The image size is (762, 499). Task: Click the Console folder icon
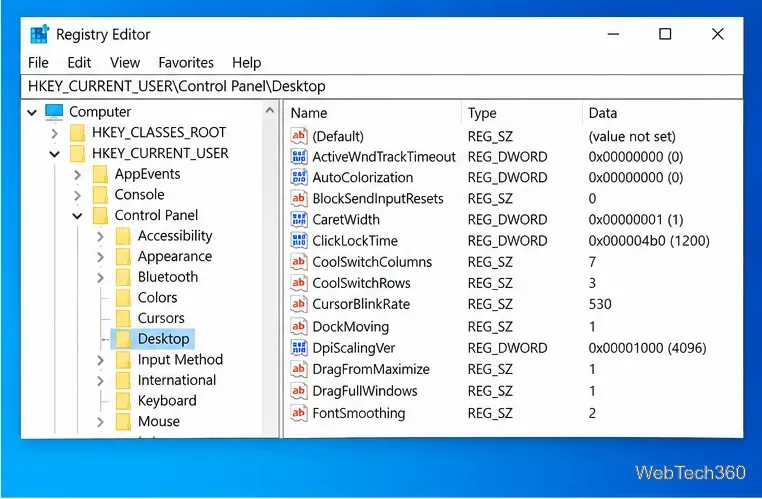pyautogui.click(x=100, y=195)
